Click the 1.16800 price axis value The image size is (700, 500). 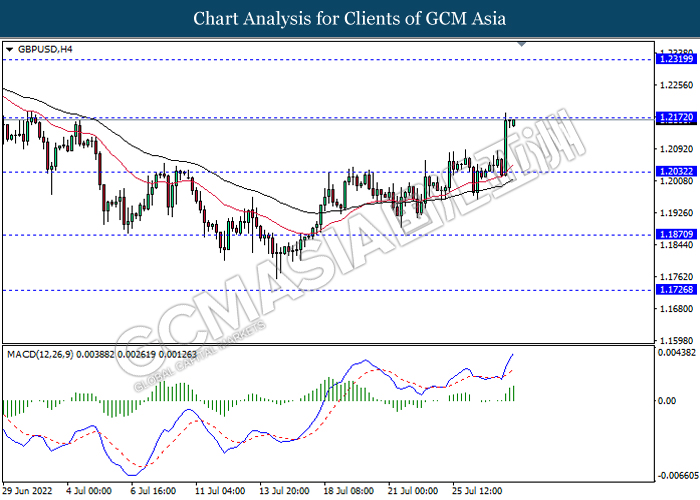[676, 308]
